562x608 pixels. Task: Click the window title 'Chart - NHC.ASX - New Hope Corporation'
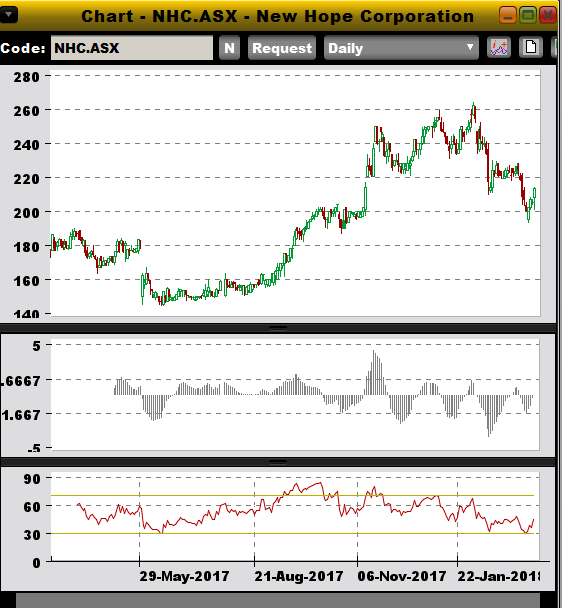point(277,16)
